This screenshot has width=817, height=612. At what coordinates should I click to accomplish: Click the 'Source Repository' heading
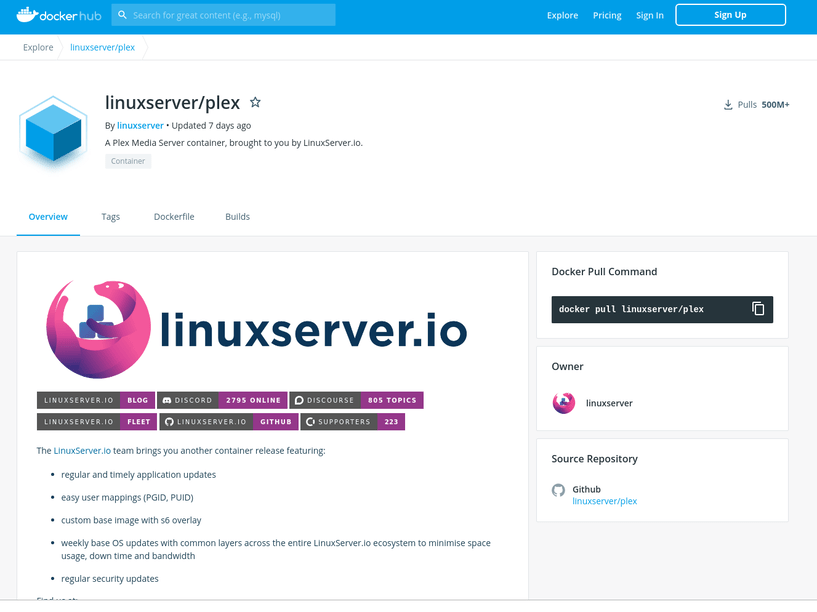pyautogui.click(x=595, y=459)
